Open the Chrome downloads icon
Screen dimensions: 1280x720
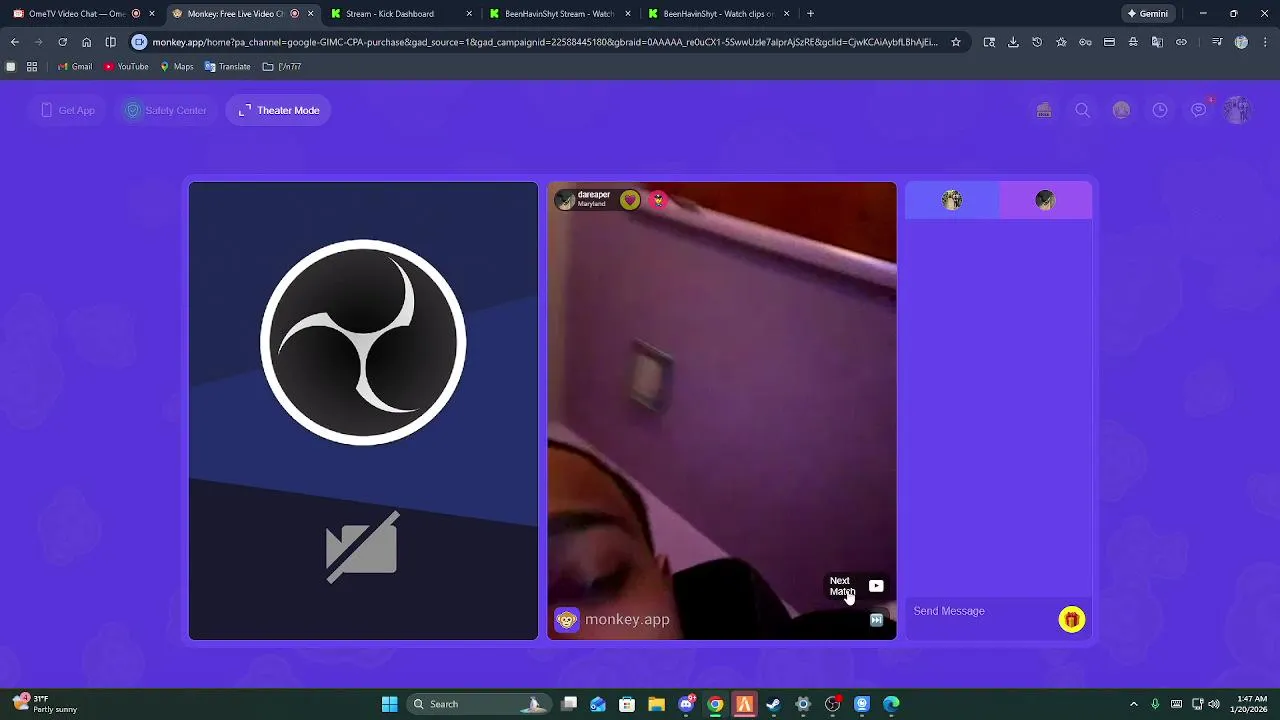point(1013,42)
